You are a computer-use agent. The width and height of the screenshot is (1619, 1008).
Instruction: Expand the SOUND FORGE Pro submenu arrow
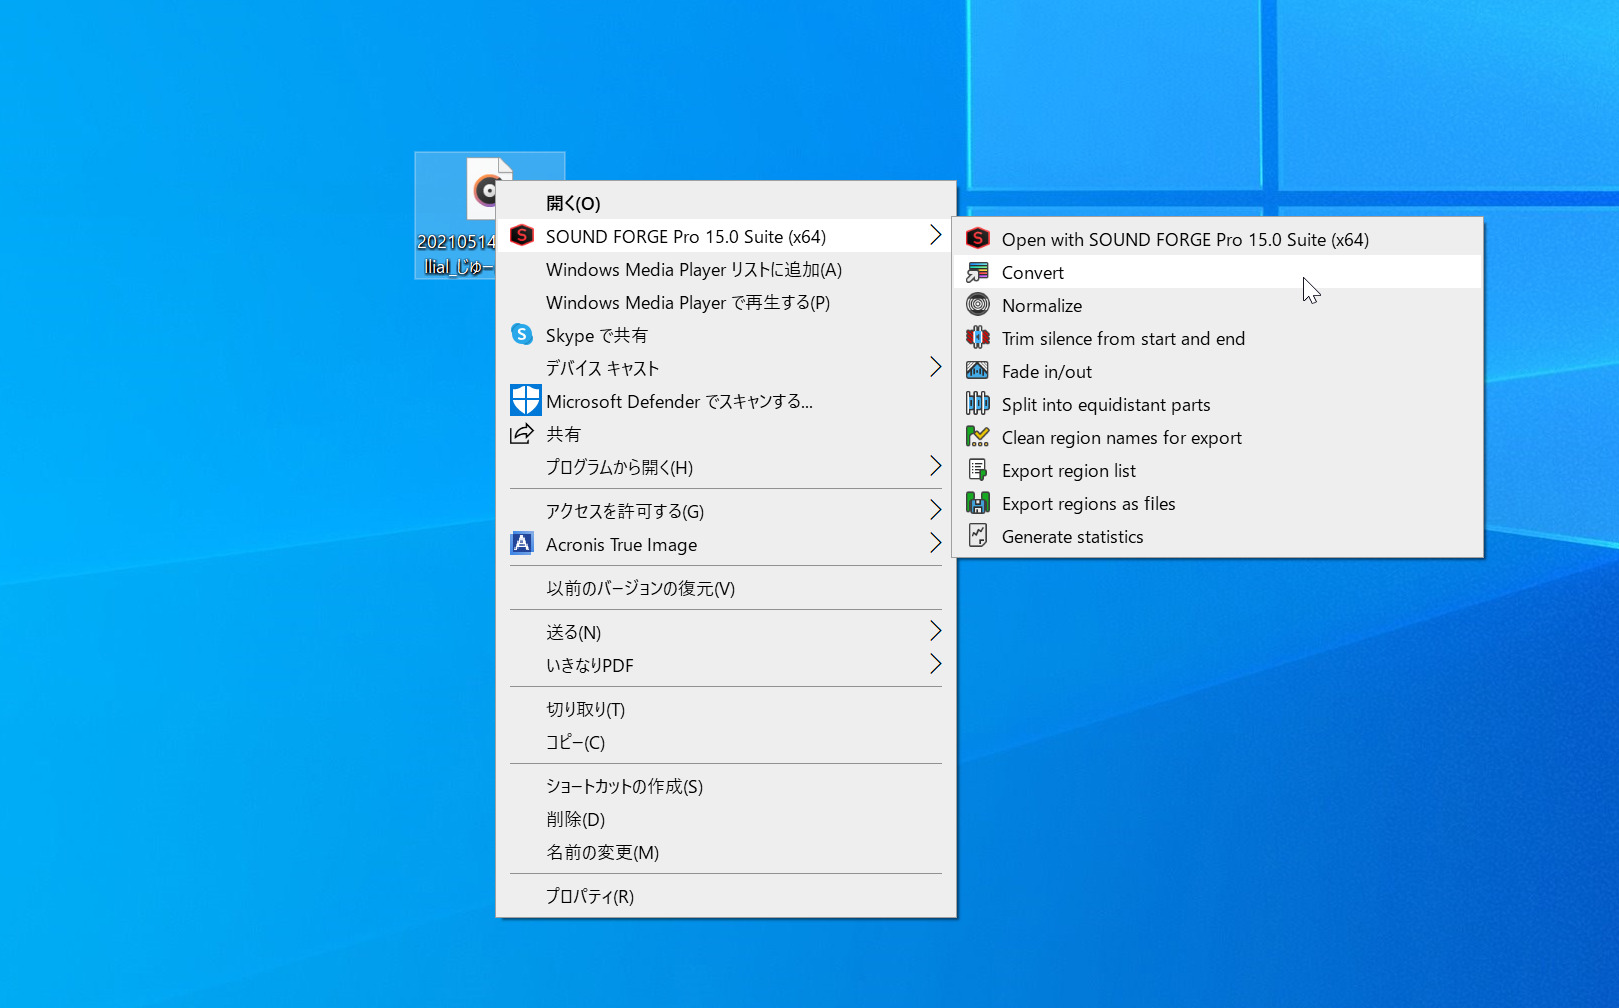(935, 235)
